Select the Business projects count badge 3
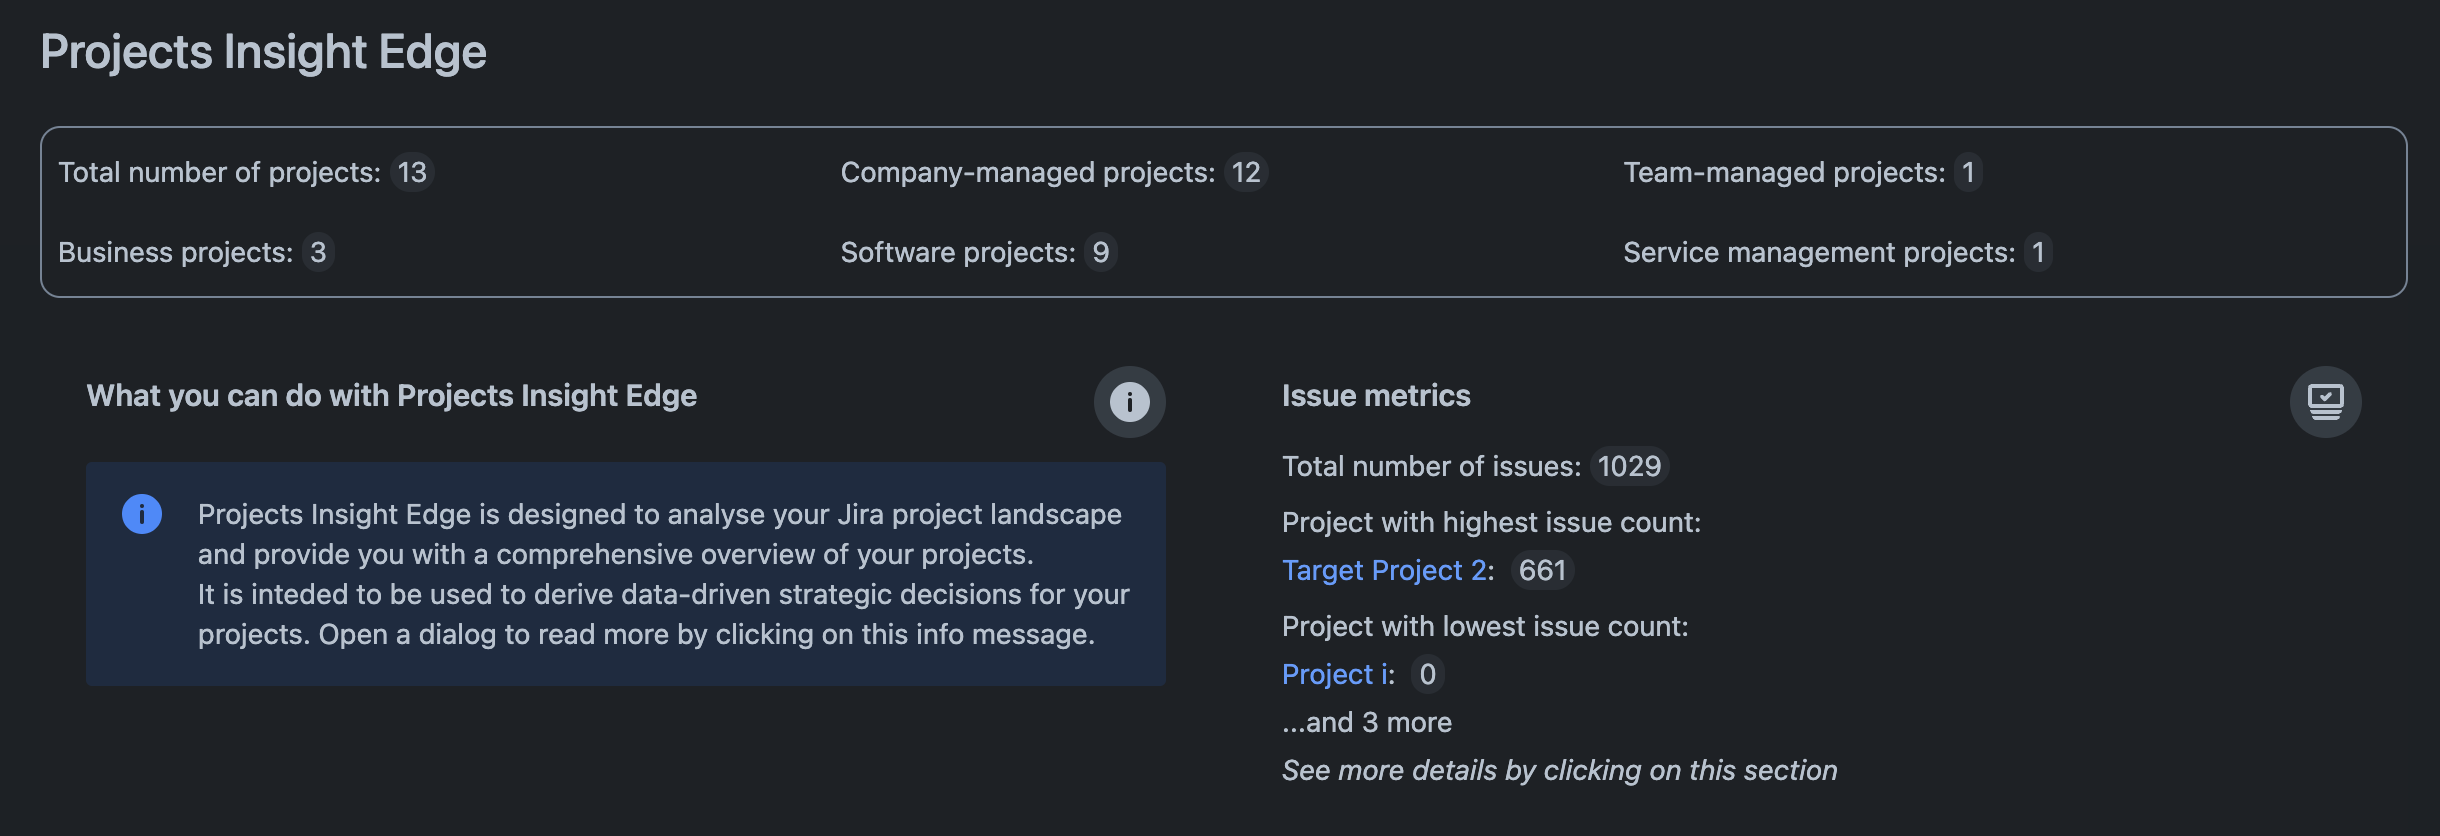Image resolution: width=2440 pixels, height=836 pixels. tap(318, 252)
